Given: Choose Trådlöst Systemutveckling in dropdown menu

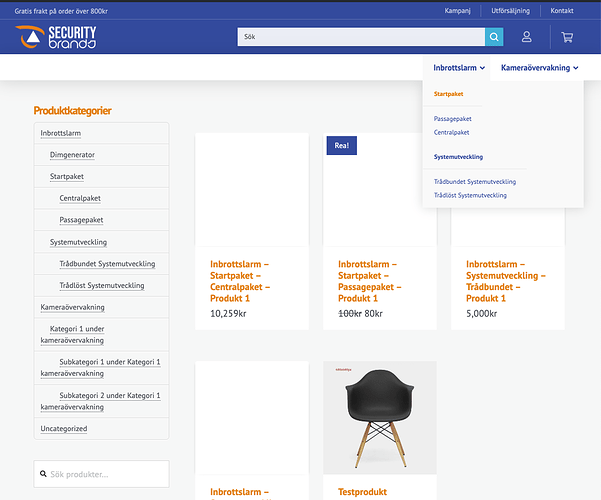Looking at the screenshot, I should coord(470,195).
